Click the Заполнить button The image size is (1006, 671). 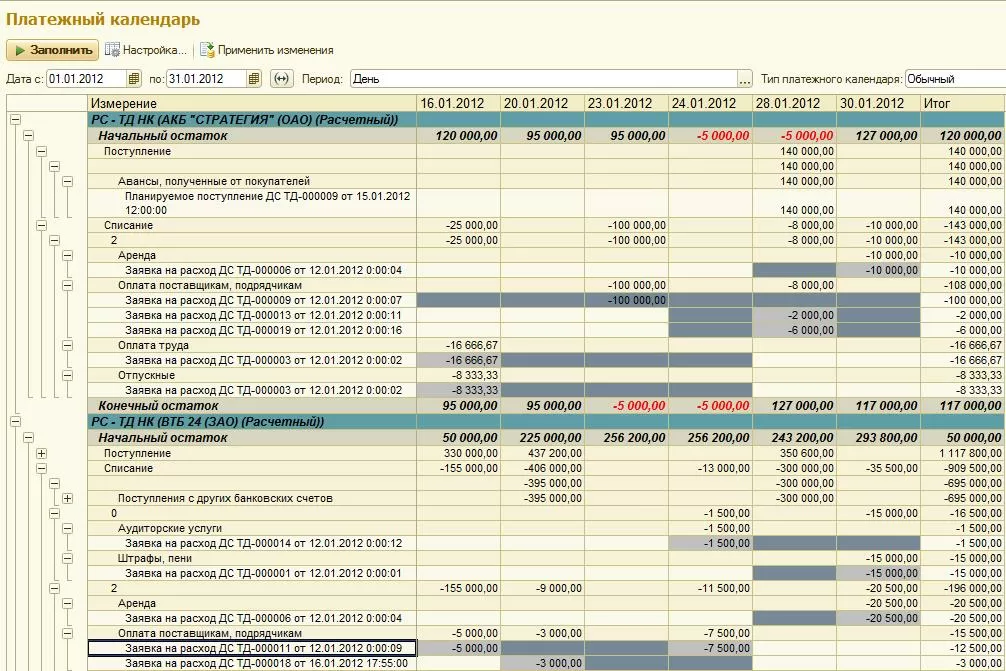point(53,50)
